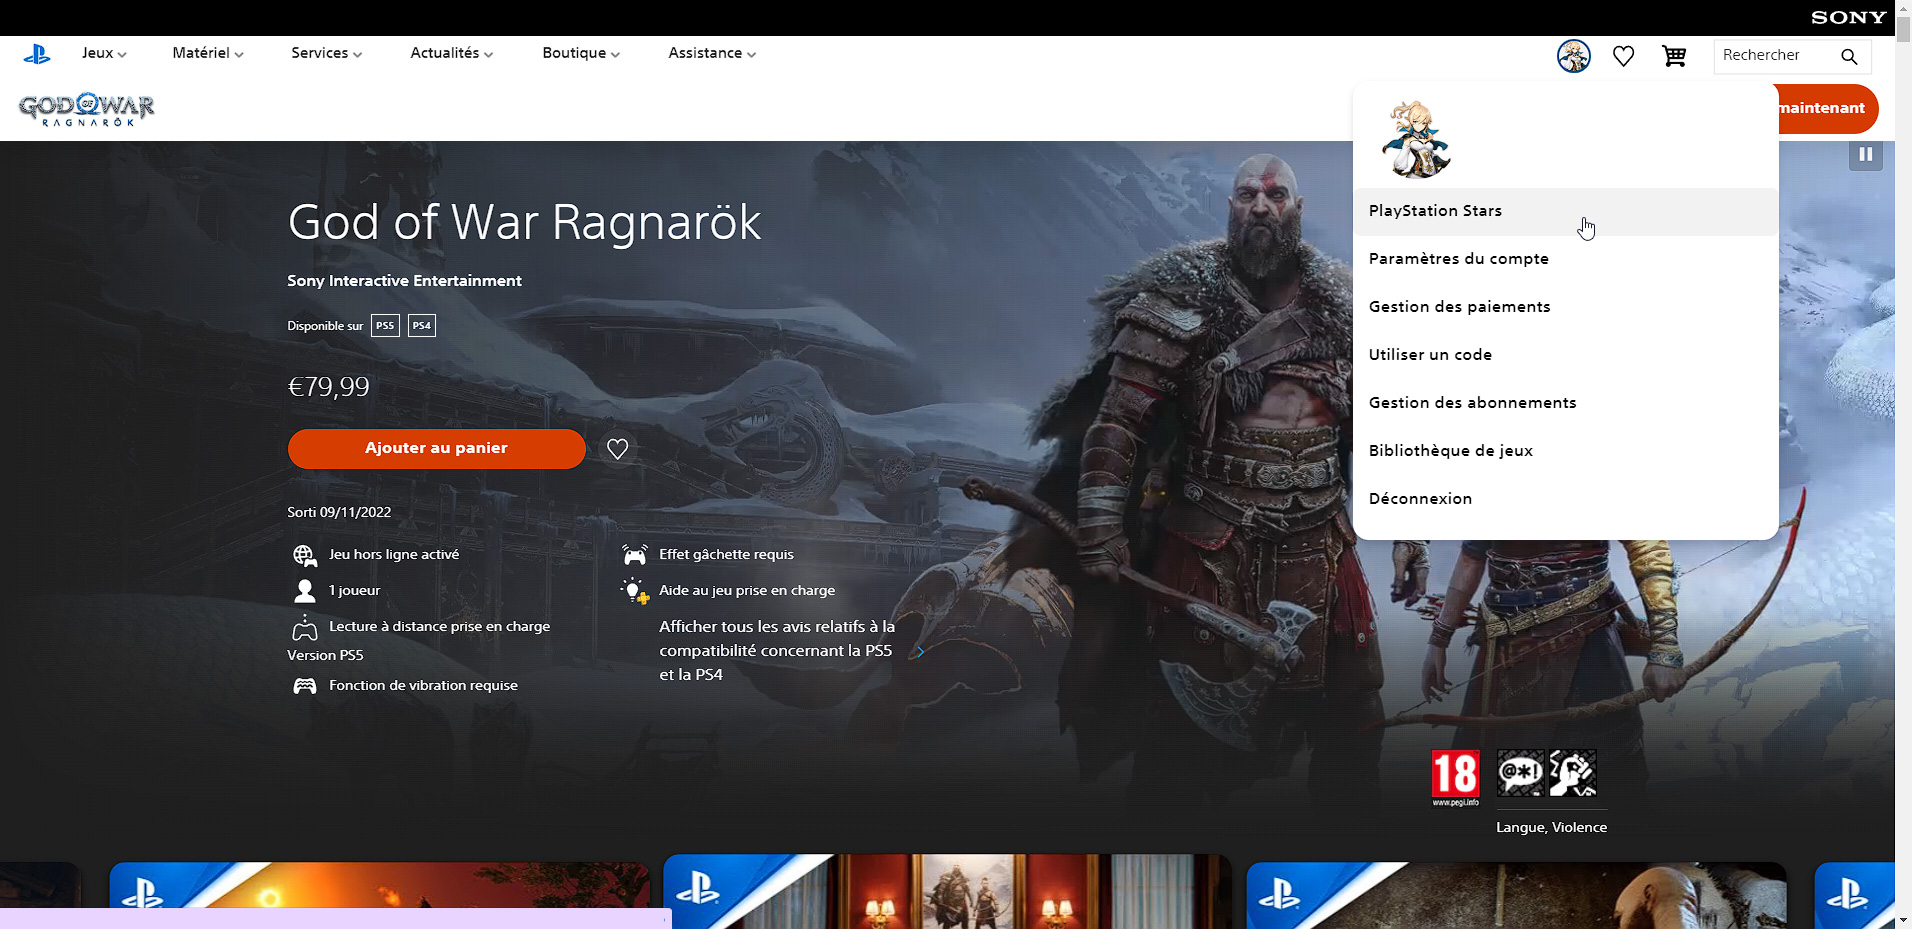Click the search magnifier icon
The width and height of the screenshot is (1912, 929).
click(x=1848, y=57)
